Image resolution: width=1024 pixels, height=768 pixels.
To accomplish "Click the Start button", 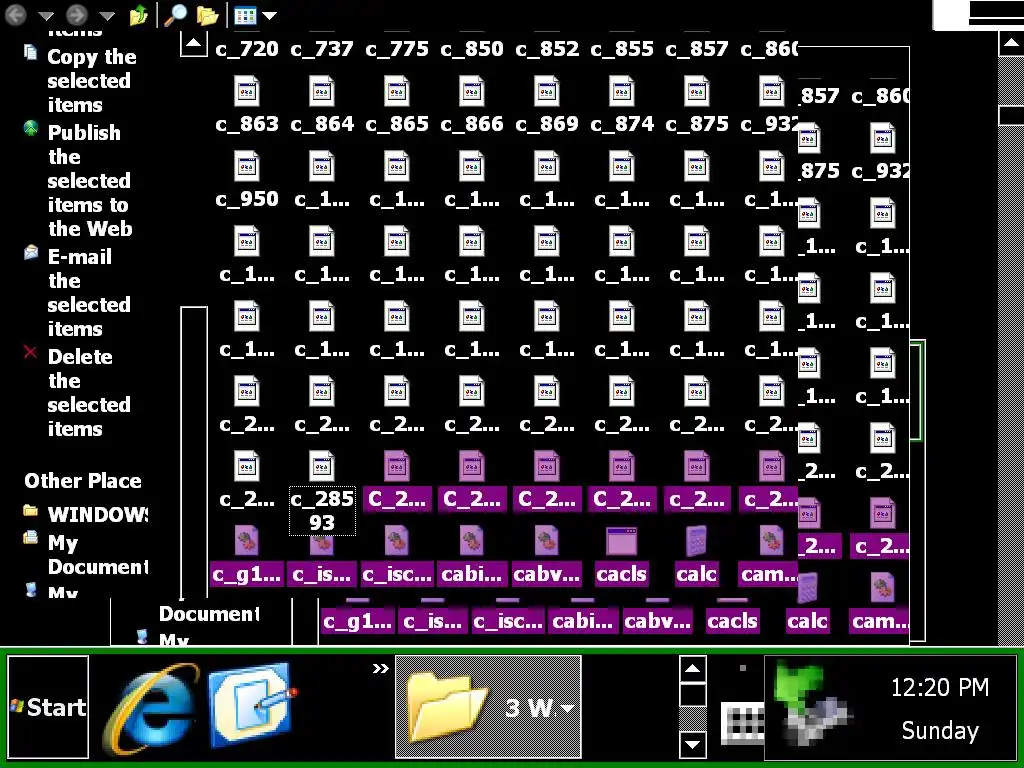I will (48, 707).
